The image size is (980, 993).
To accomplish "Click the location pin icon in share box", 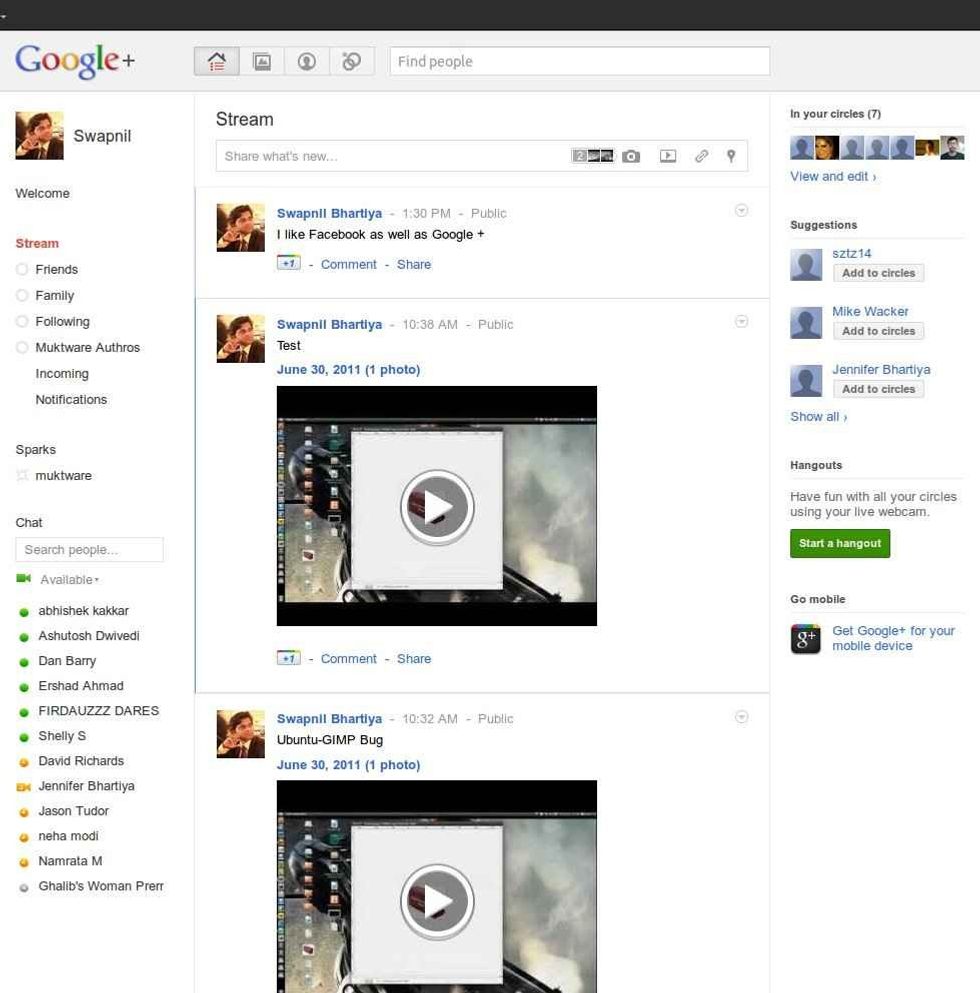I will coord(731,157).
